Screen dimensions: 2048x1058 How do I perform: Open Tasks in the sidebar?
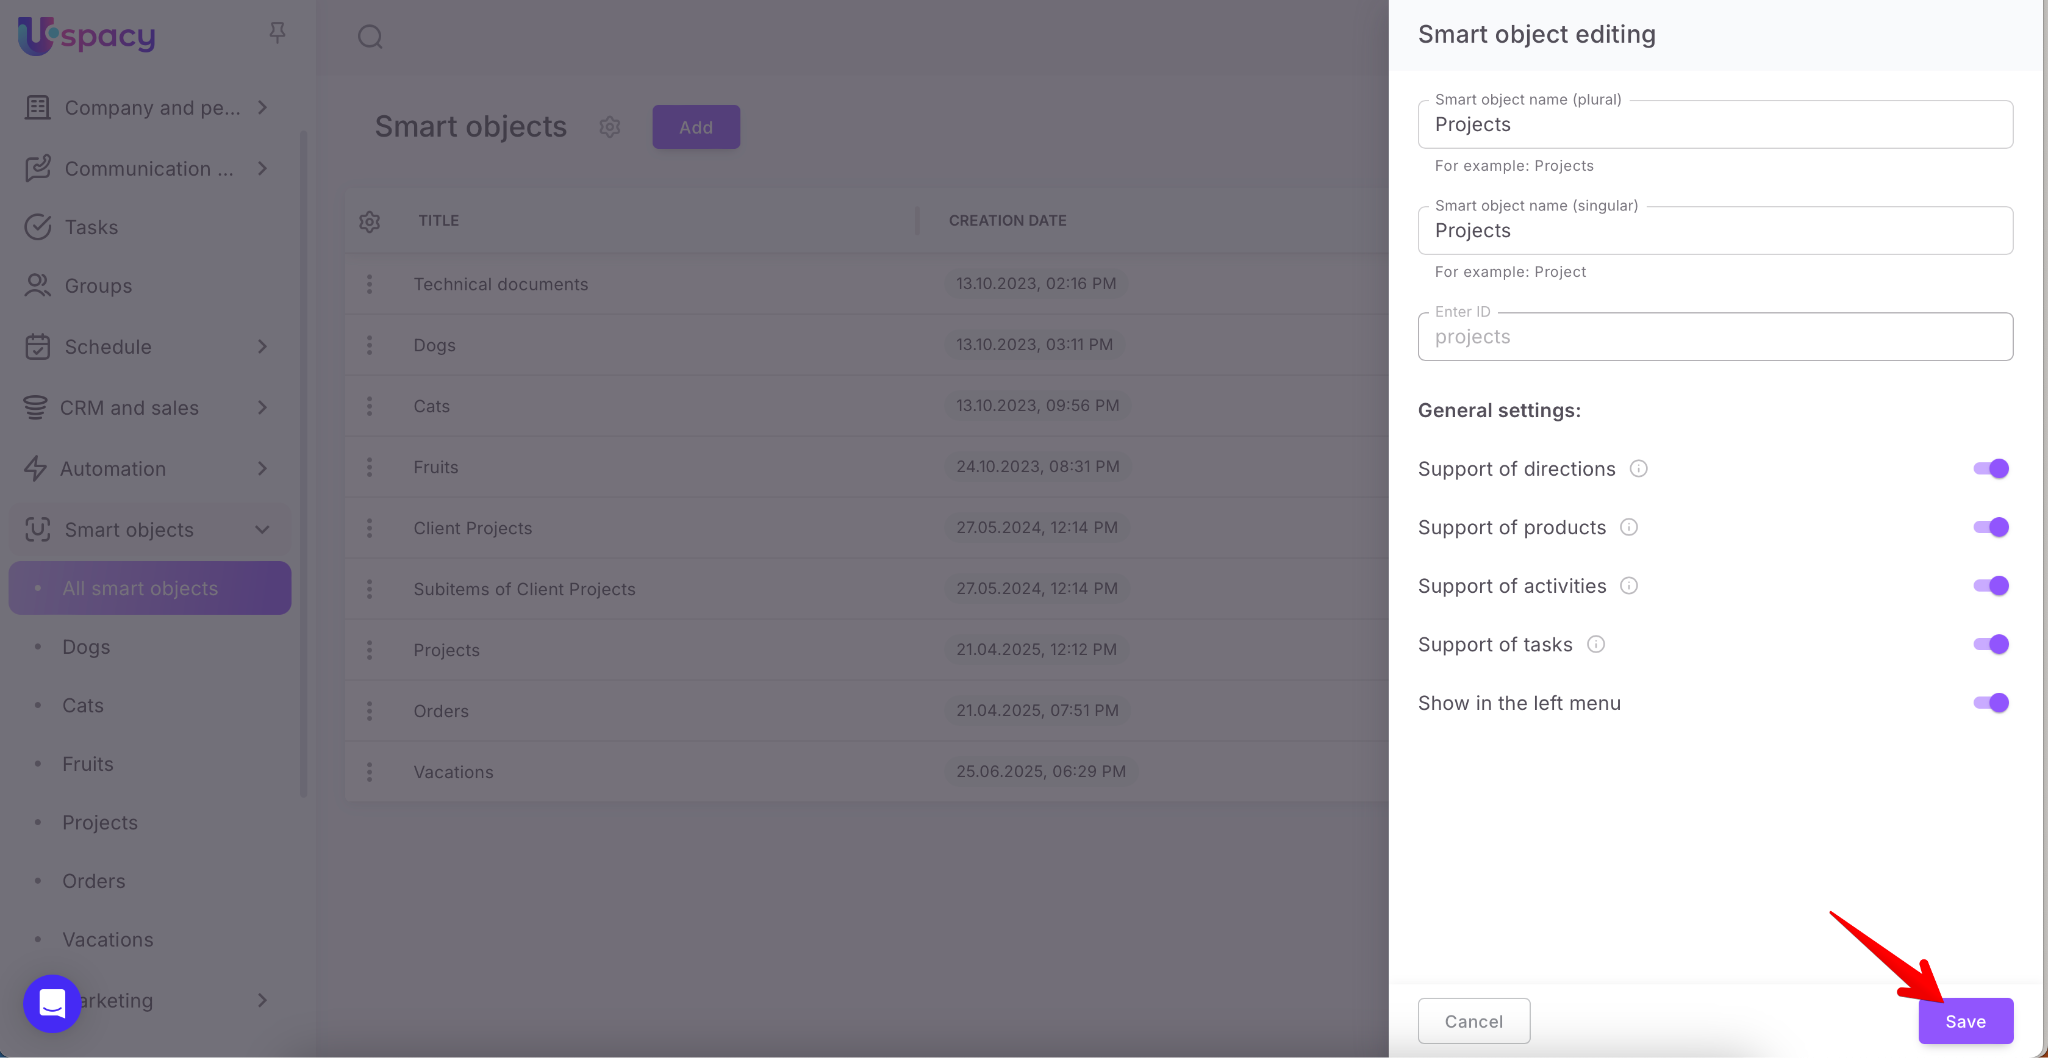[x=91, y=227]
